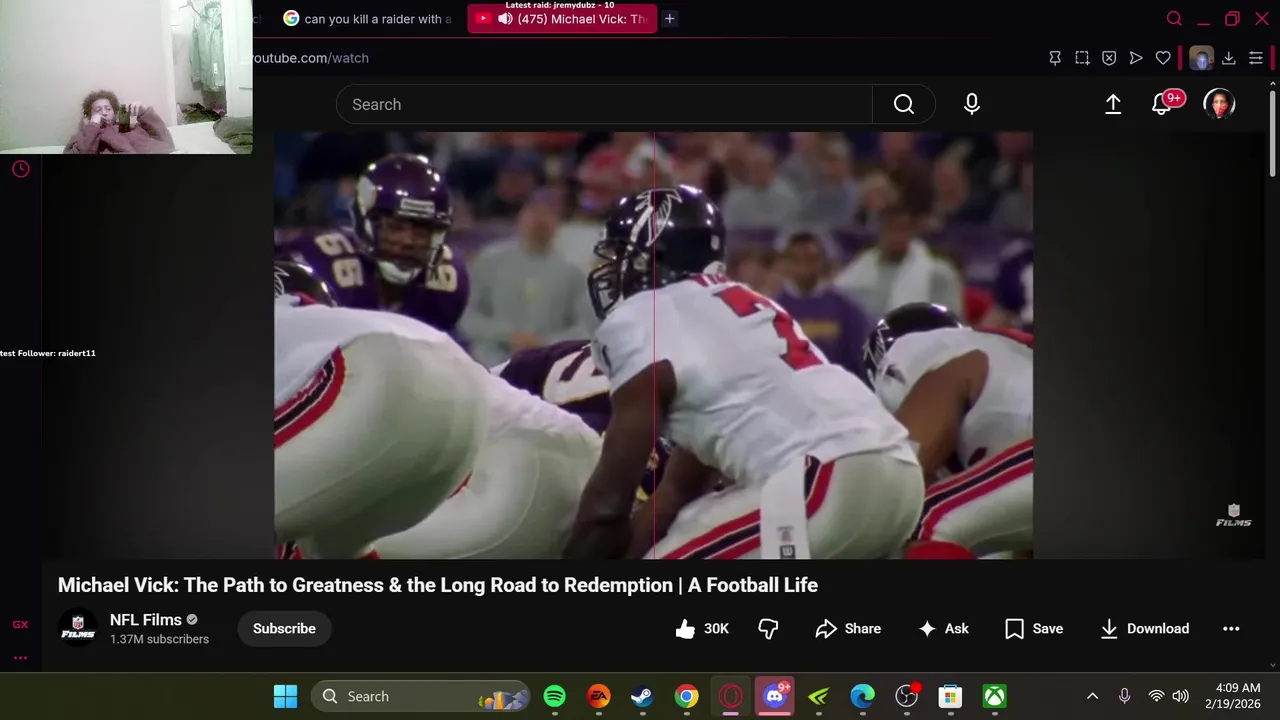Expand the system tray hidden icons chevron
1280x720 pixels.
1092,696
